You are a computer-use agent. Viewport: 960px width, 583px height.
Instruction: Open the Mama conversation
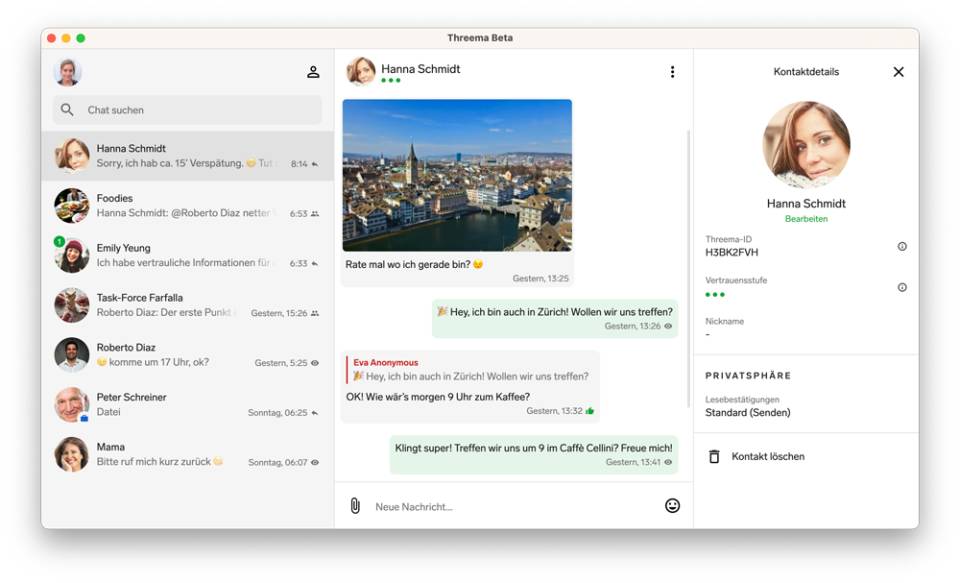(187, 454)
